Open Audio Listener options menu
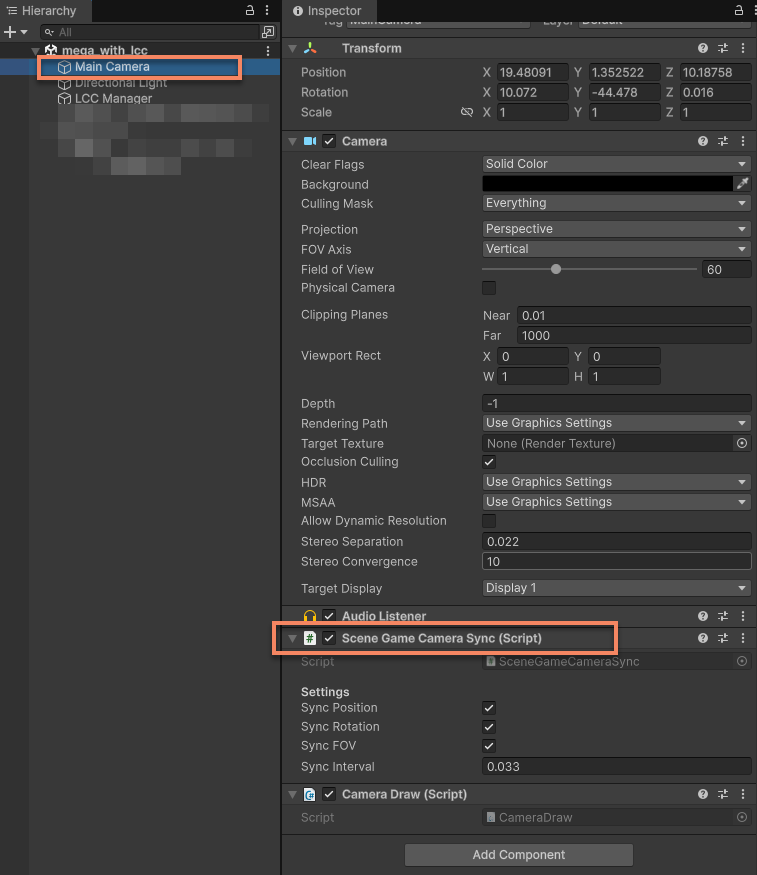This screenshot has height=875, width=757. [x=743, y=616]
